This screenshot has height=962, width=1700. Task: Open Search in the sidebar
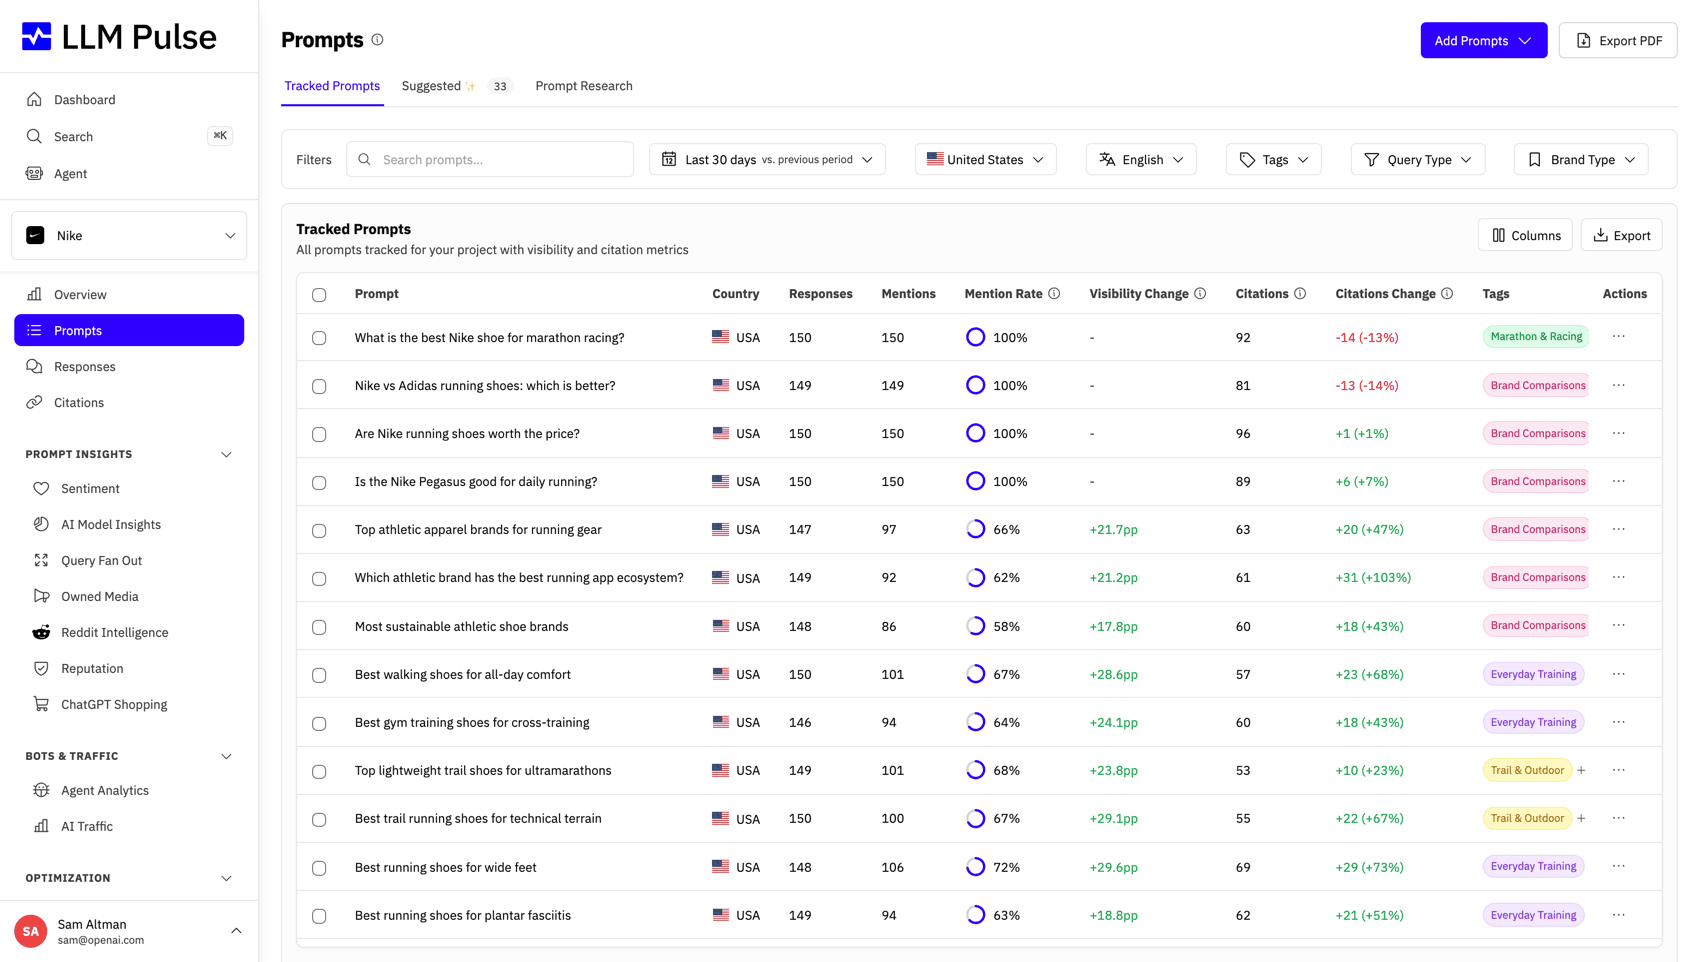coord(129,136)
